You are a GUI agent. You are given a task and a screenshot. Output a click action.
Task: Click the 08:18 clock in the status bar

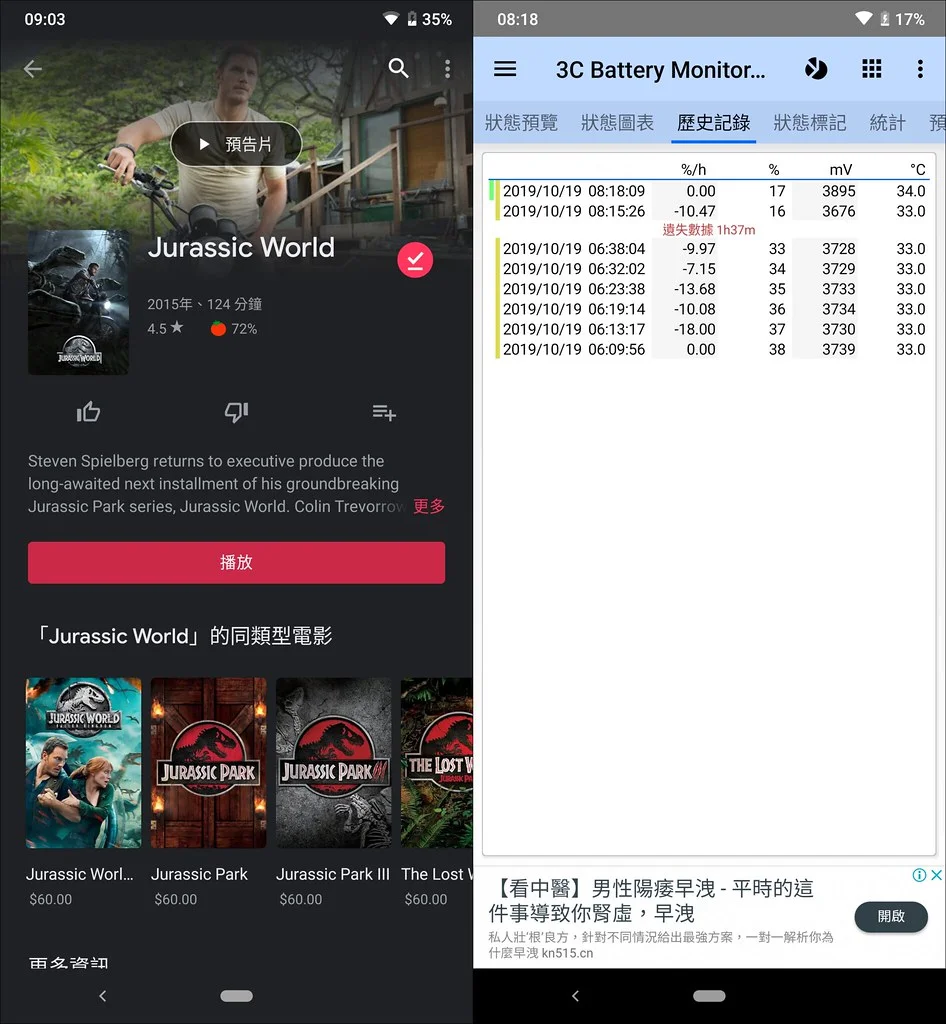[518, 20]
